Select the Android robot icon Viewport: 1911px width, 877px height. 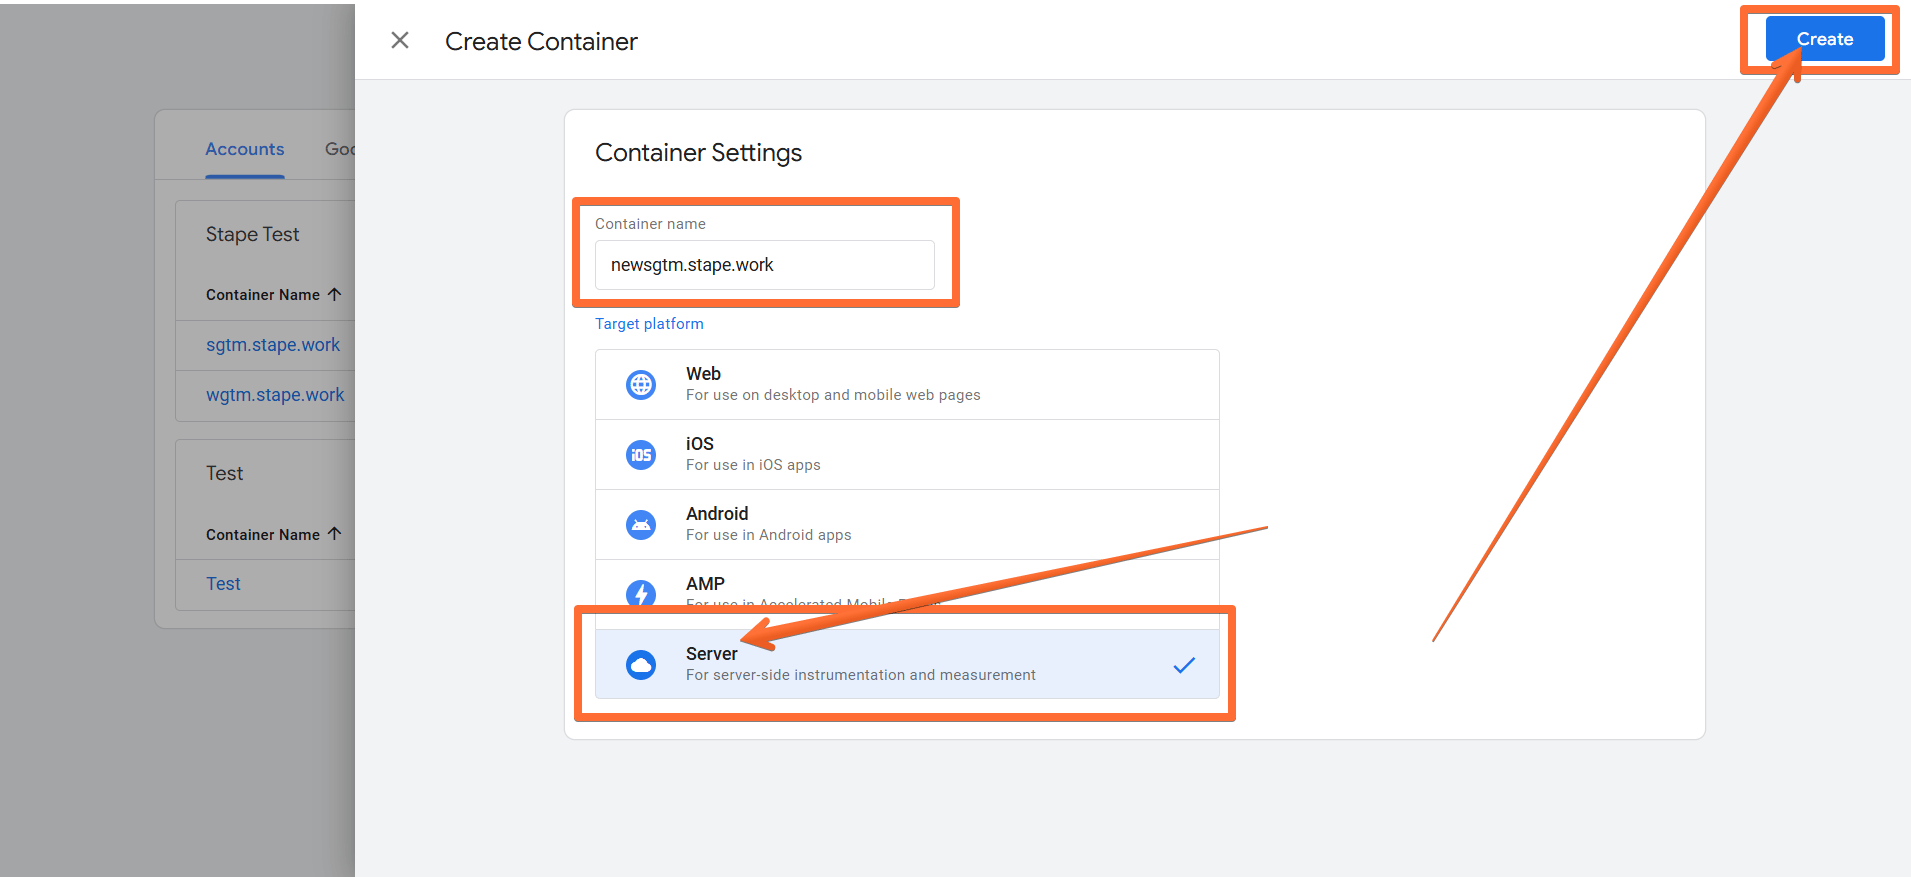(641, 524)
